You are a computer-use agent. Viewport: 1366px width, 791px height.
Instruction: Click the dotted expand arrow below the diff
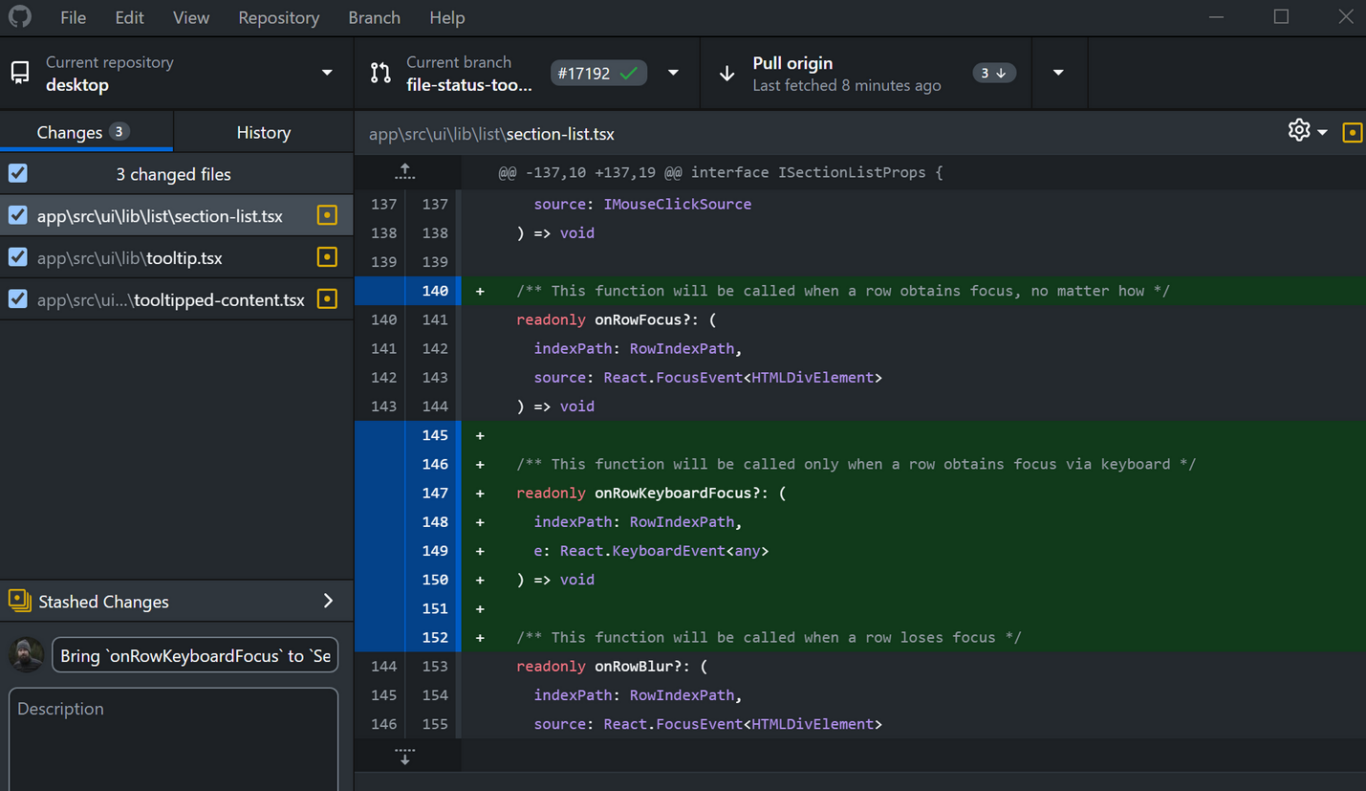pos(405,757)
